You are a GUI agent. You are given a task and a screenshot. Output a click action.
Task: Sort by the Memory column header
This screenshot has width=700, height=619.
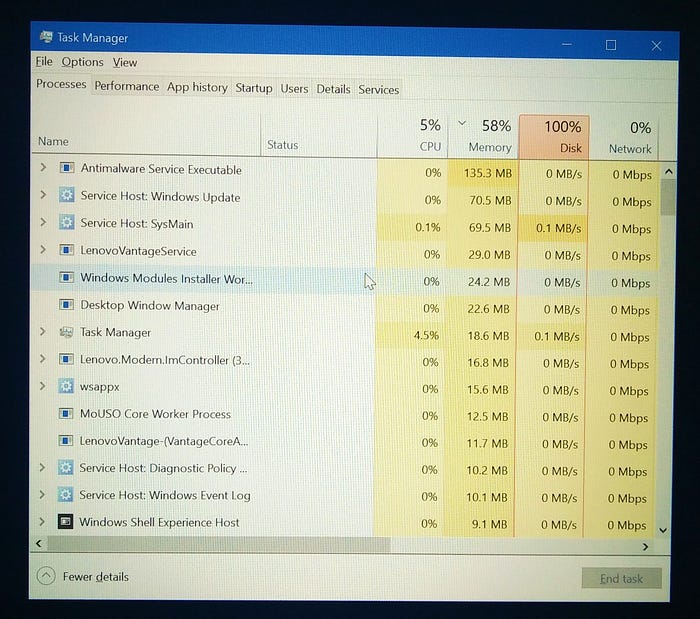(x=483, y=137)
